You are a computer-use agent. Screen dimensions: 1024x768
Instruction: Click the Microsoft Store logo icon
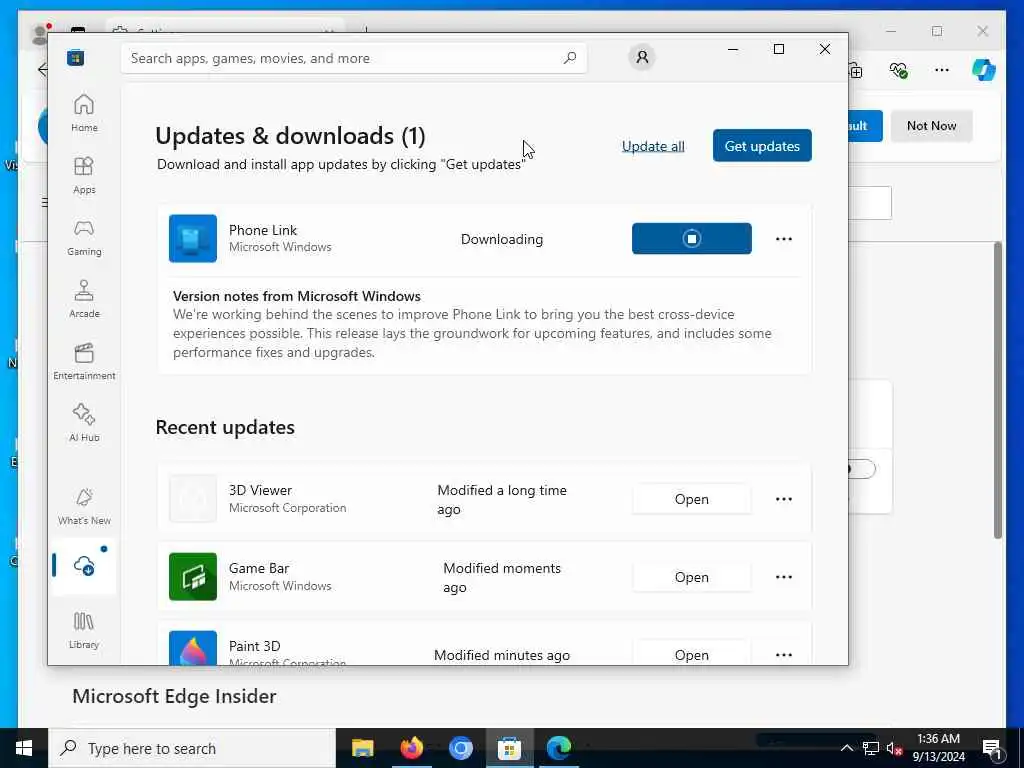click(x=75, y=57)
